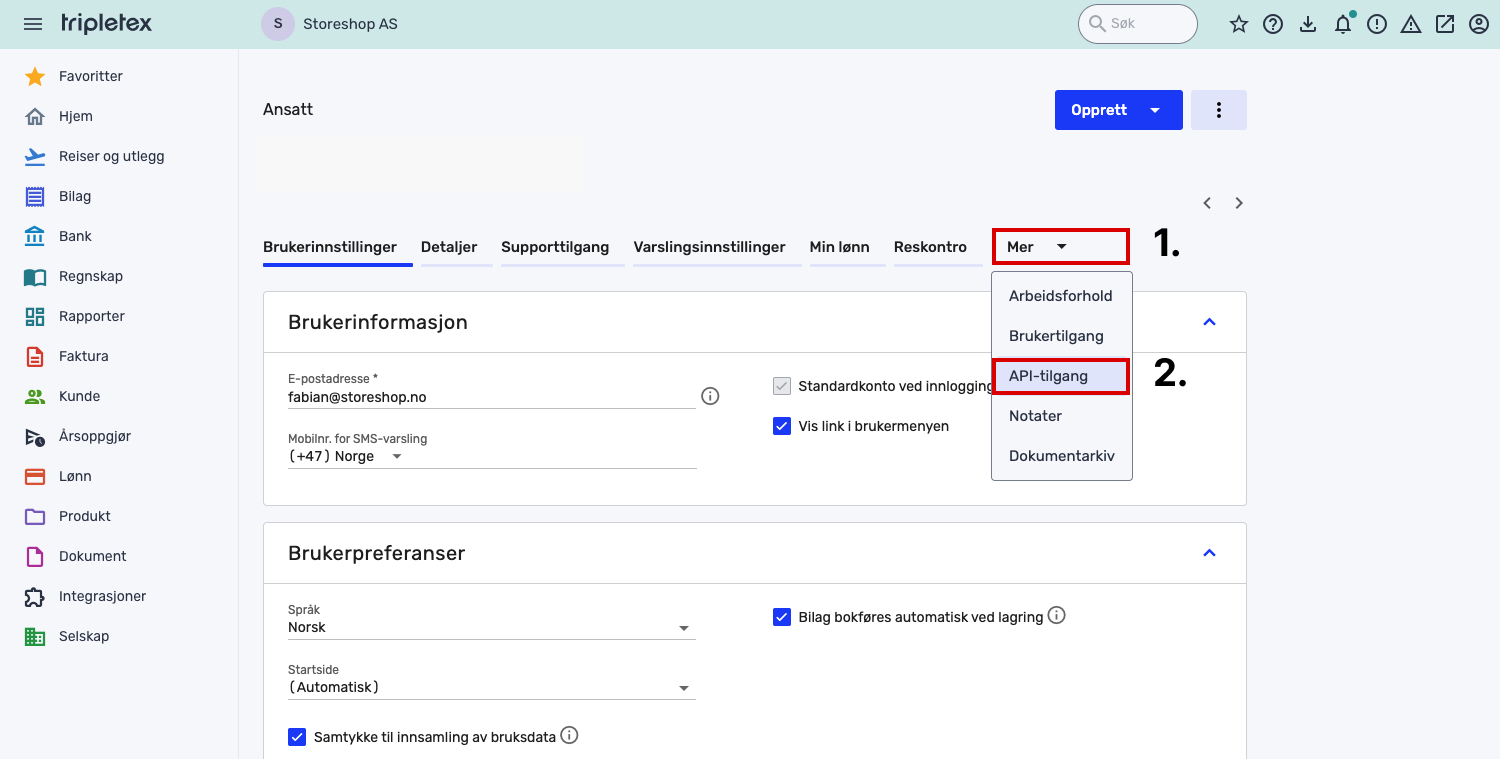Open Reiser og utlegg in sidebar
This screenshot has height=759, width=1500.
[x=111, y=156]
